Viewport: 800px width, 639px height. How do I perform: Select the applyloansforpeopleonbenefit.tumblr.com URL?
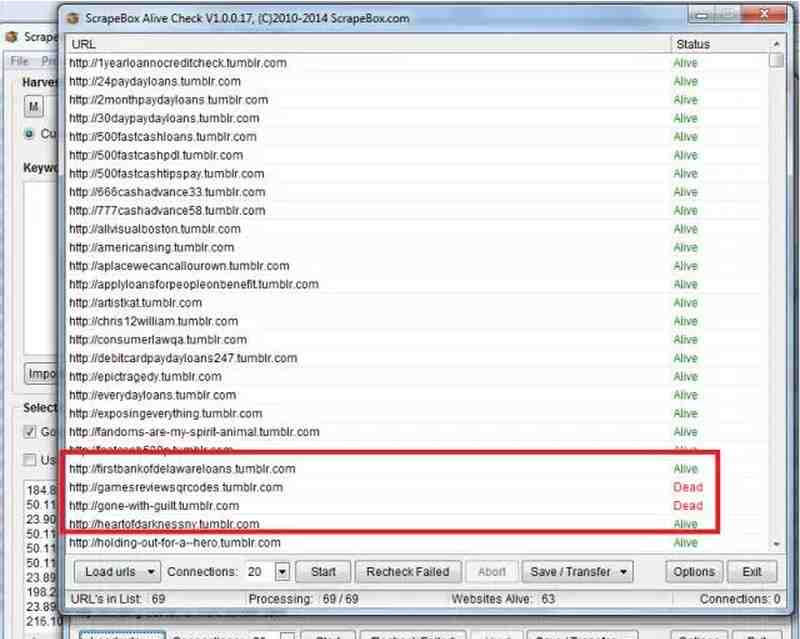click(x=194, y=284)
